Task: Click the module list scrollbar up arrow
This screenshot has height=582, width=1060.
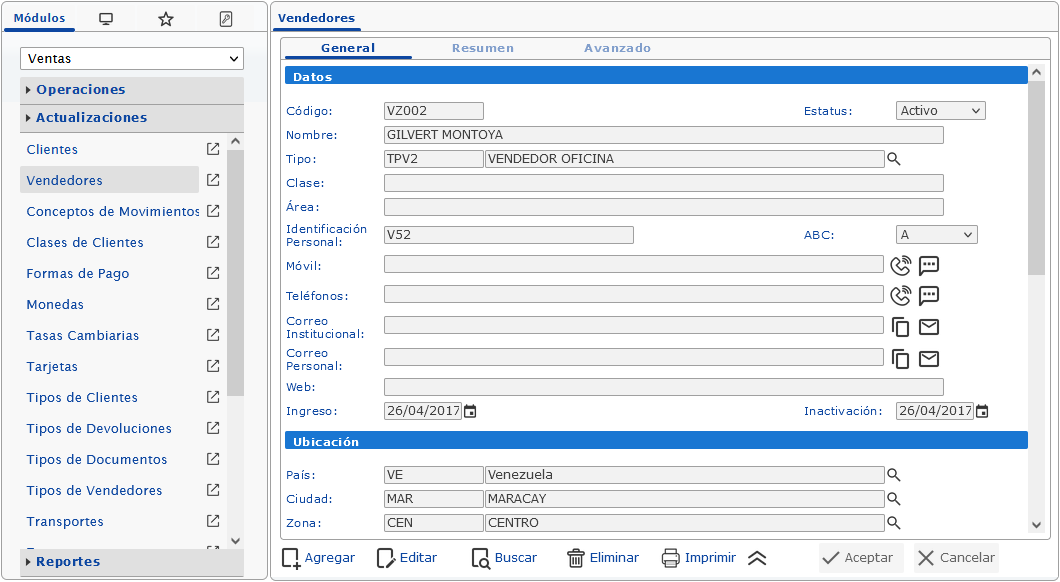Action: [x=235, y=141]
